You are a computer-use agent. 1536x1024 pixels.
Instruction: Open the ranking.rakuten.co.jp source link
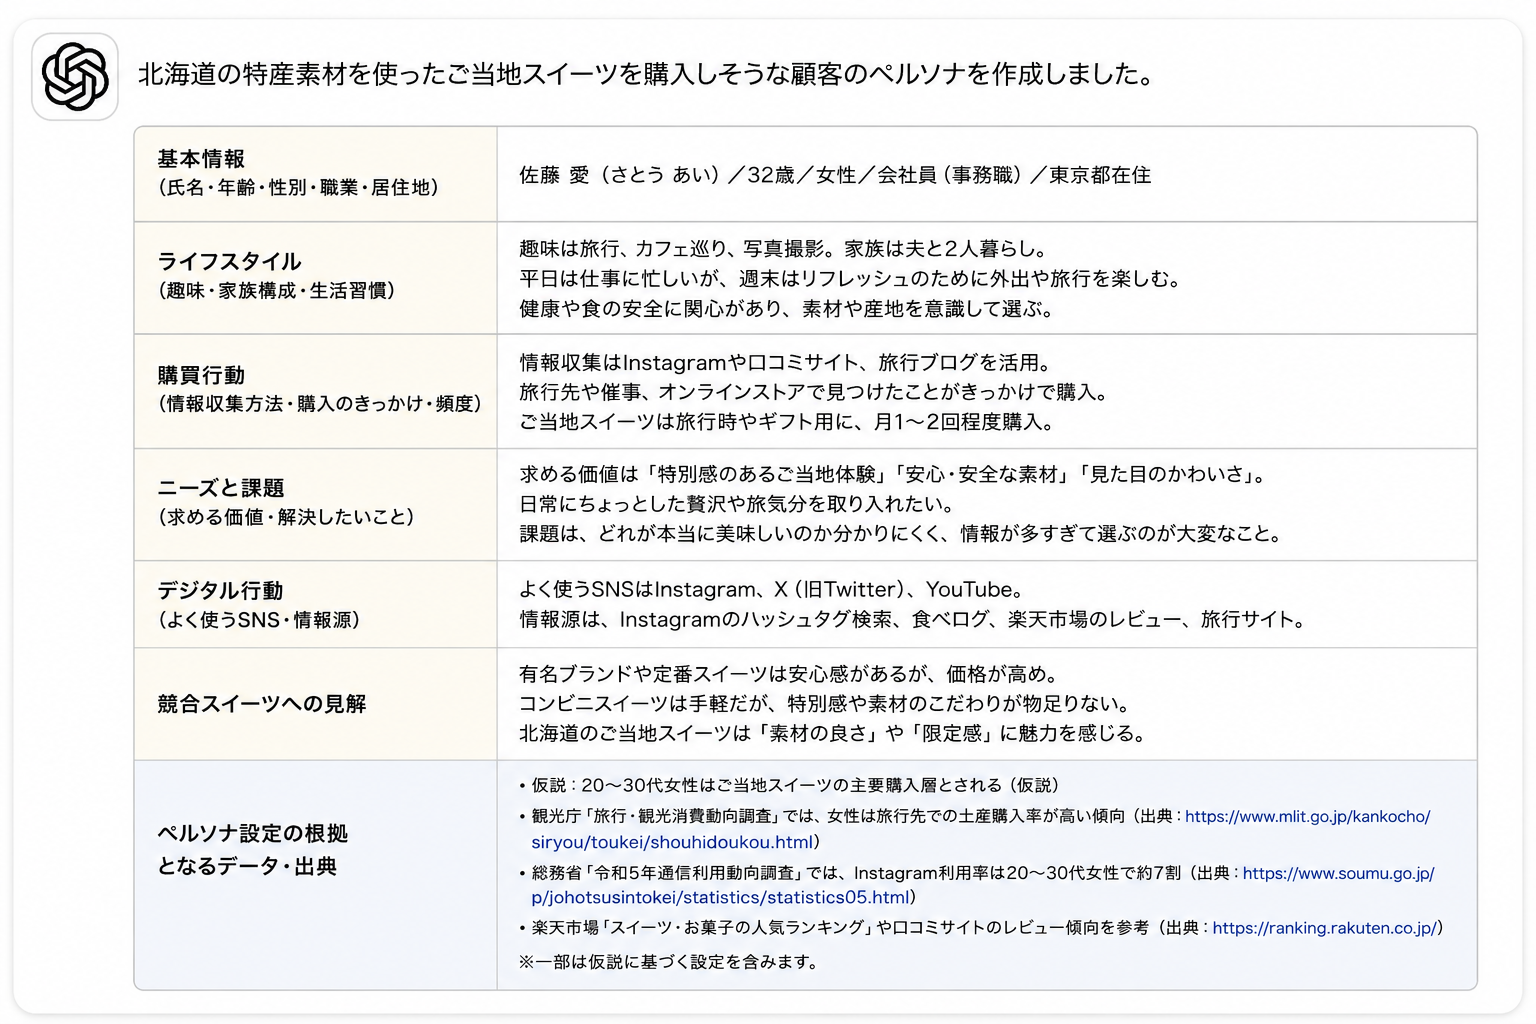click(x=1324, y=928)
